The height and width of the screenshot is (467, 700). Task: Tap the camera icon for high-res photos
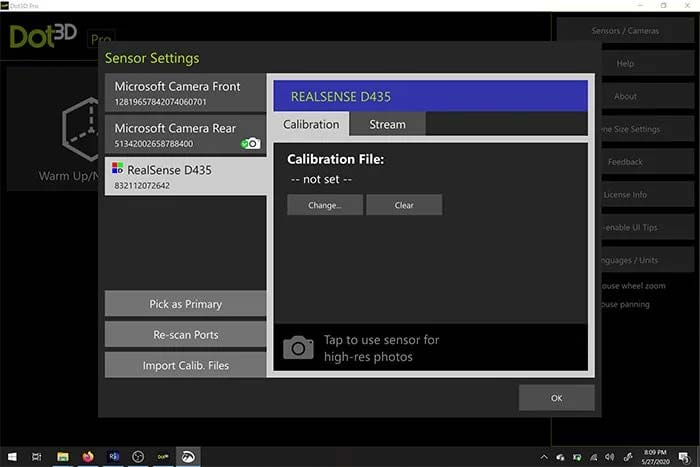[298, 347]
